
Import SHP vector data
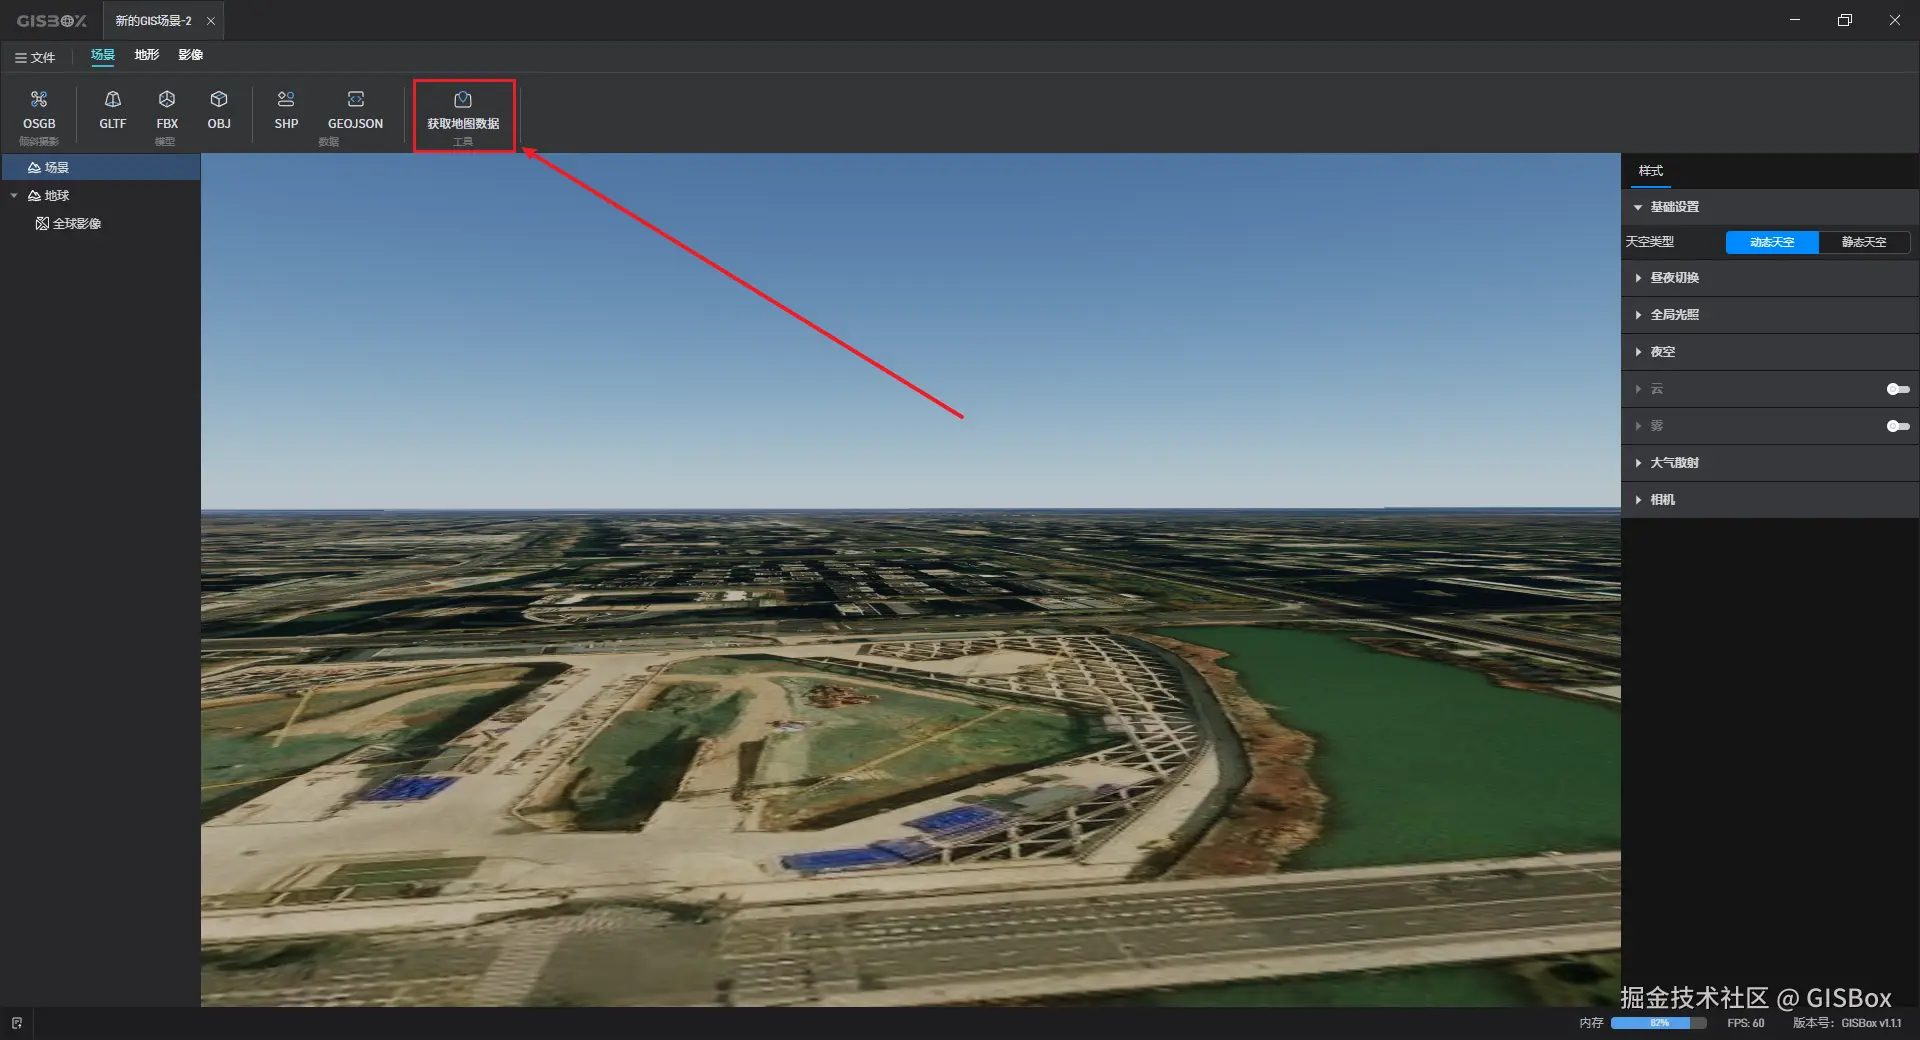(286, 110)
